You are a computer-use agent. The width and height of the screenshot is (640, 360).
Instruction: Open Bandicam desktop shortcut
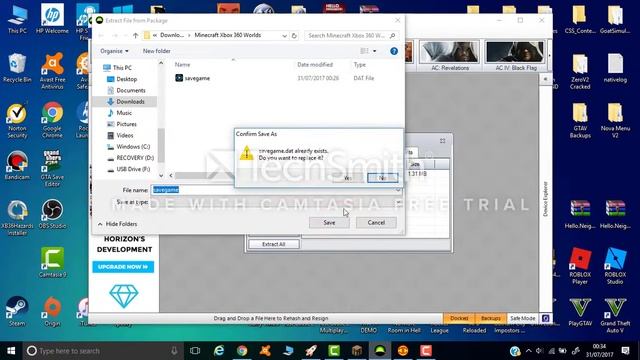[x=17, y=165]
